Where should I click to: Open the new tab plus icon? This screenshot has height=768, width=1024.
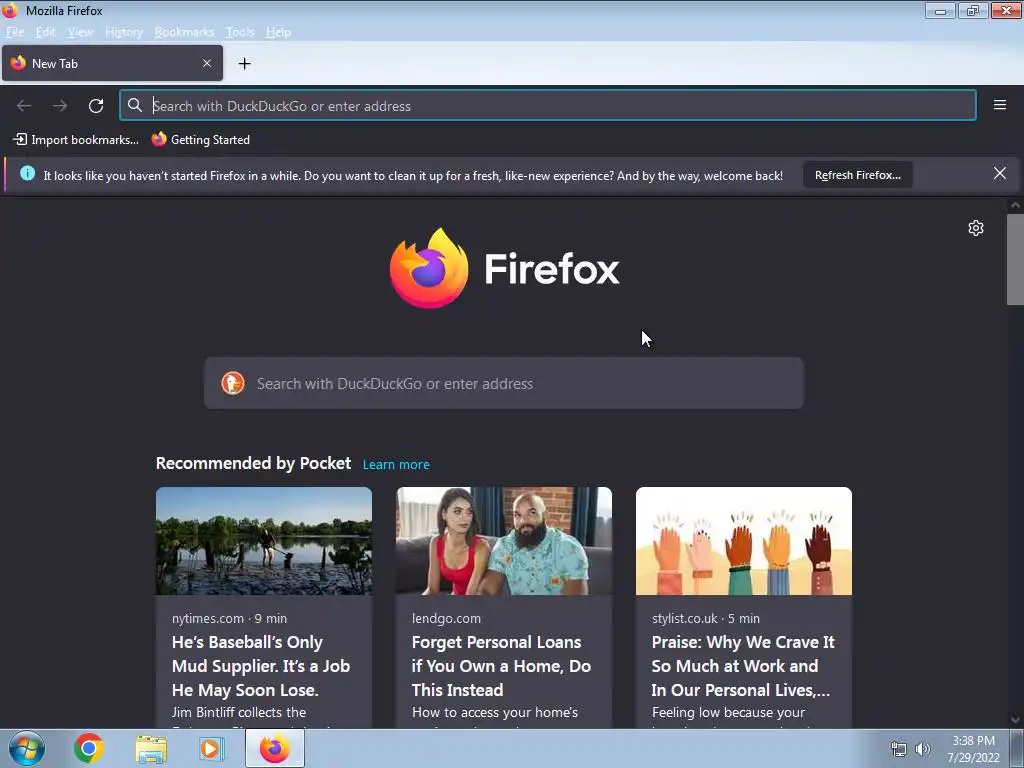tap(244, 63)
